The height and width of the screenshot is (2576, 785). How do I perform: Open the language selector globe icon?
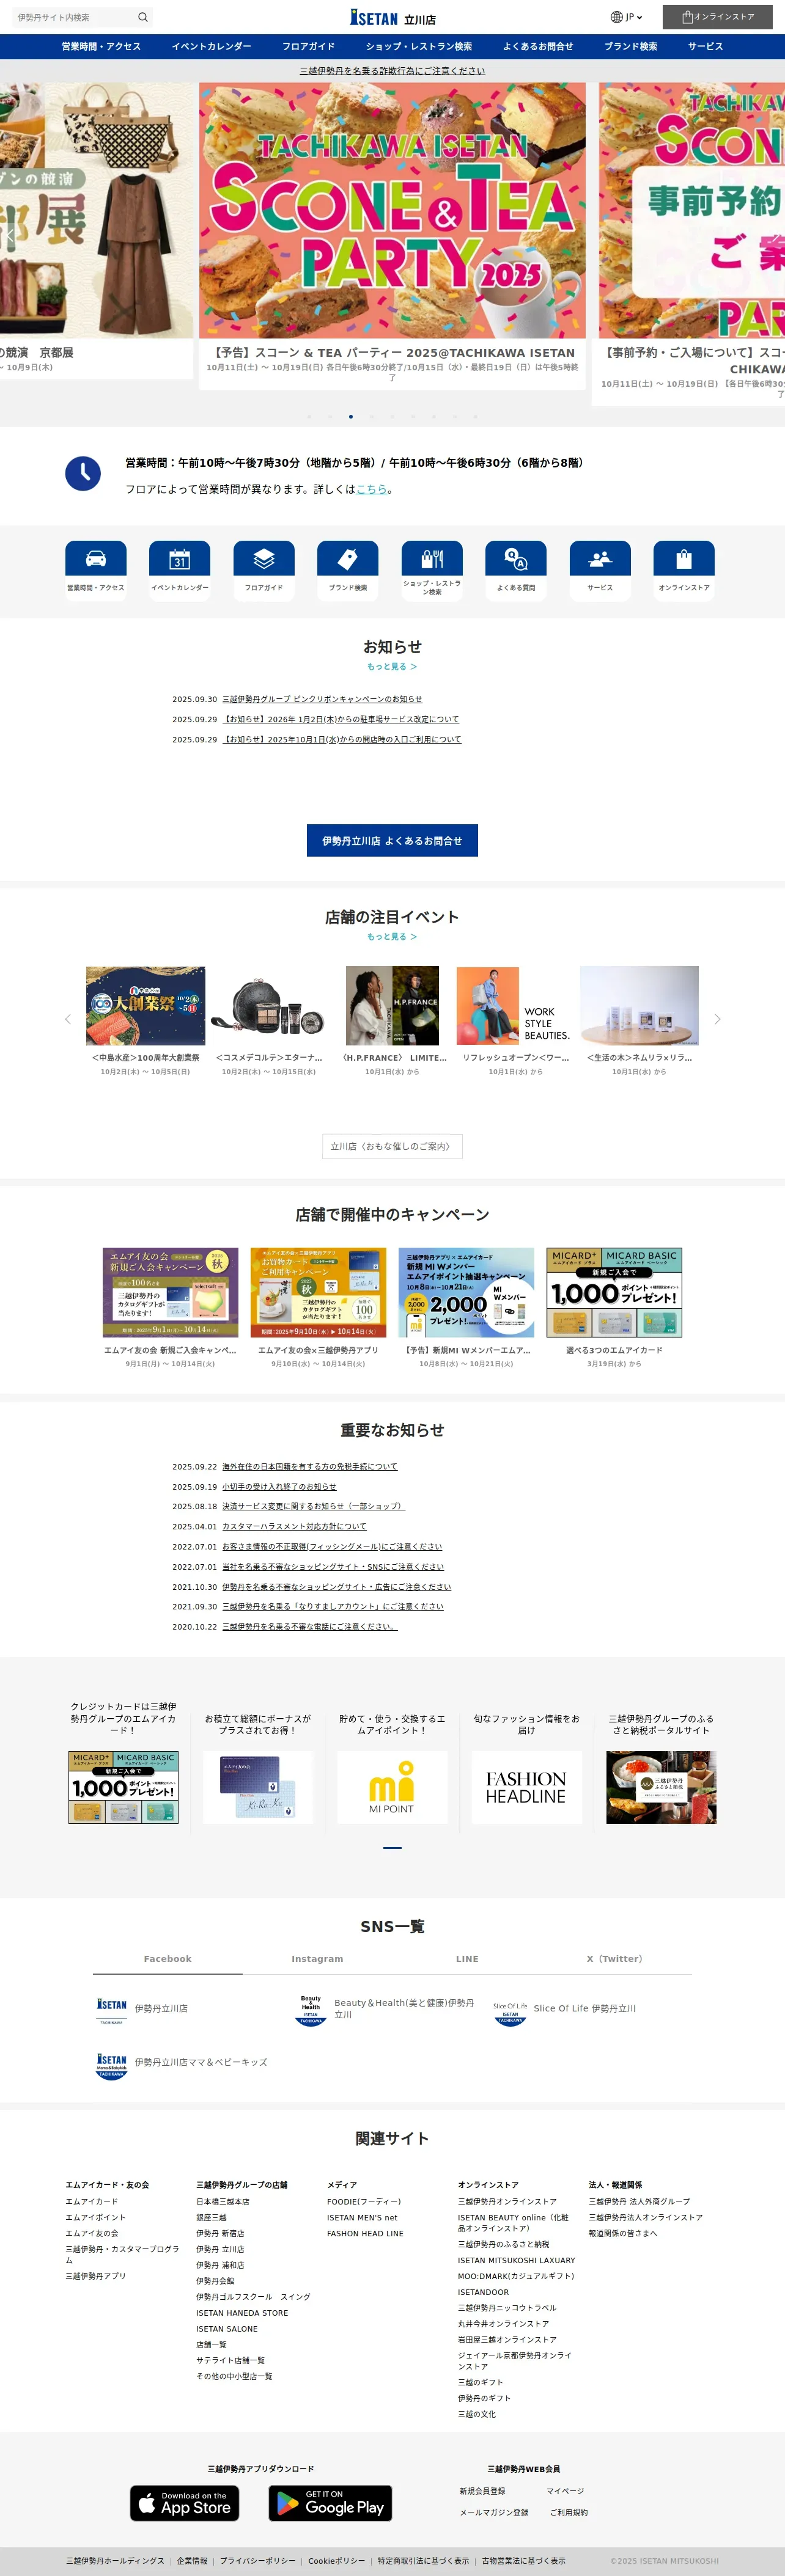(x=616, y=17)
